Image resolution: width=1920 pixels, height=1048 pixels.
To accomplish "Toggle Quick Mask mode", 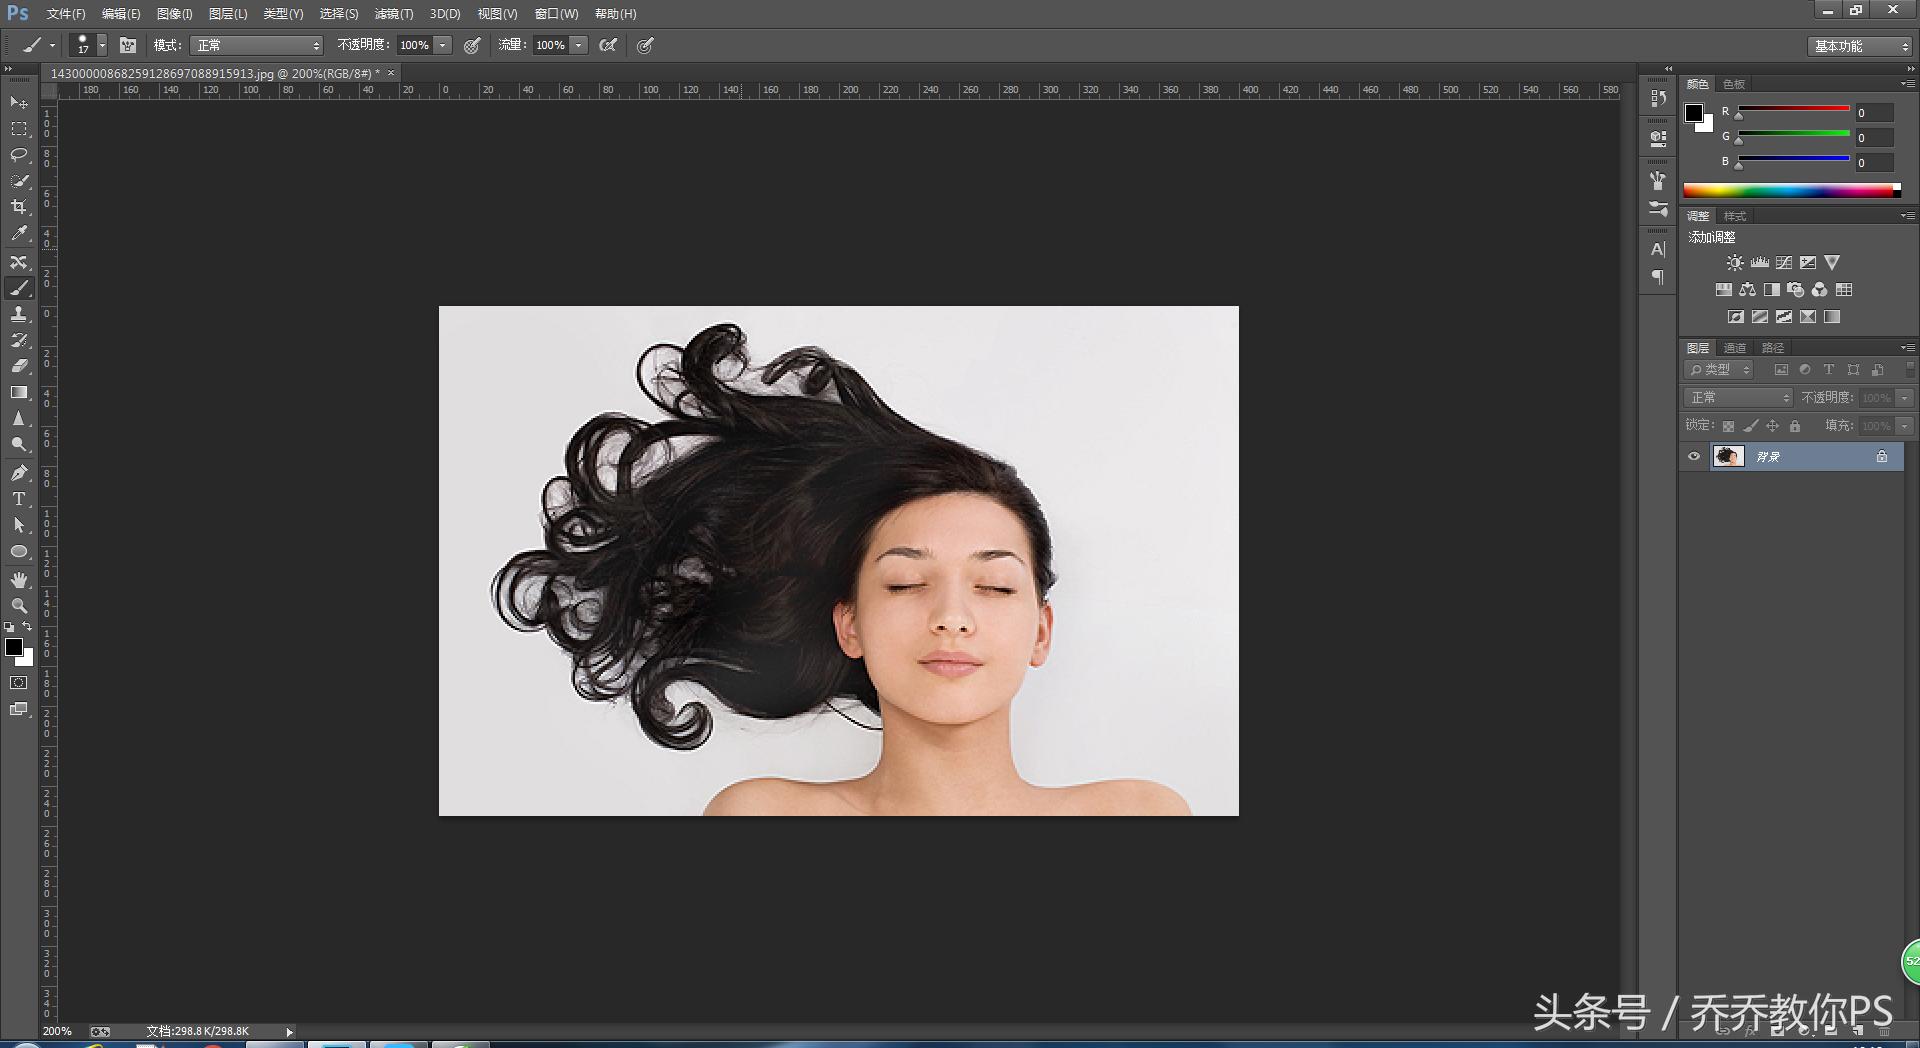I will [x=19, y=683].
